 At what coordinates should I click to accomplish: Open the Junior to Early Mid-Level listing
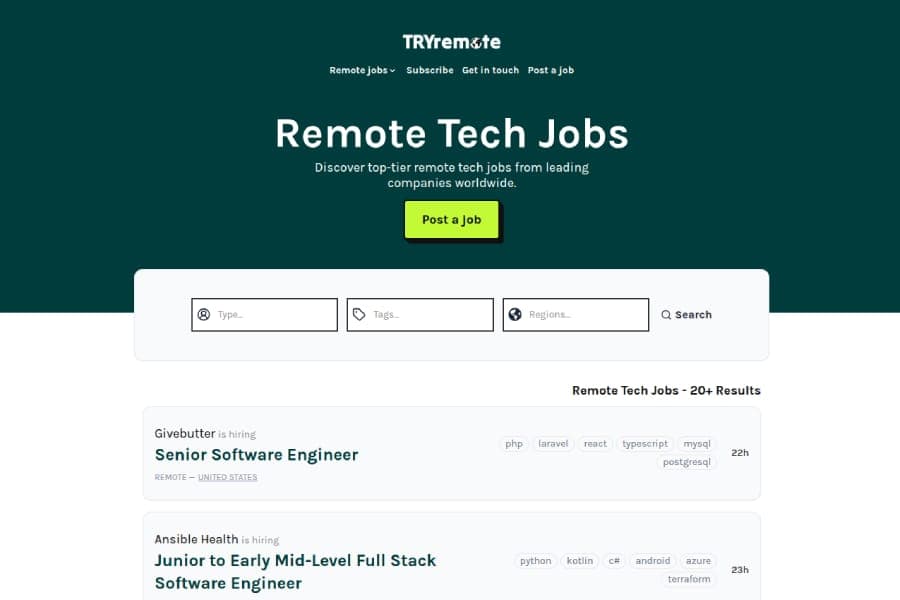[294, 572]
